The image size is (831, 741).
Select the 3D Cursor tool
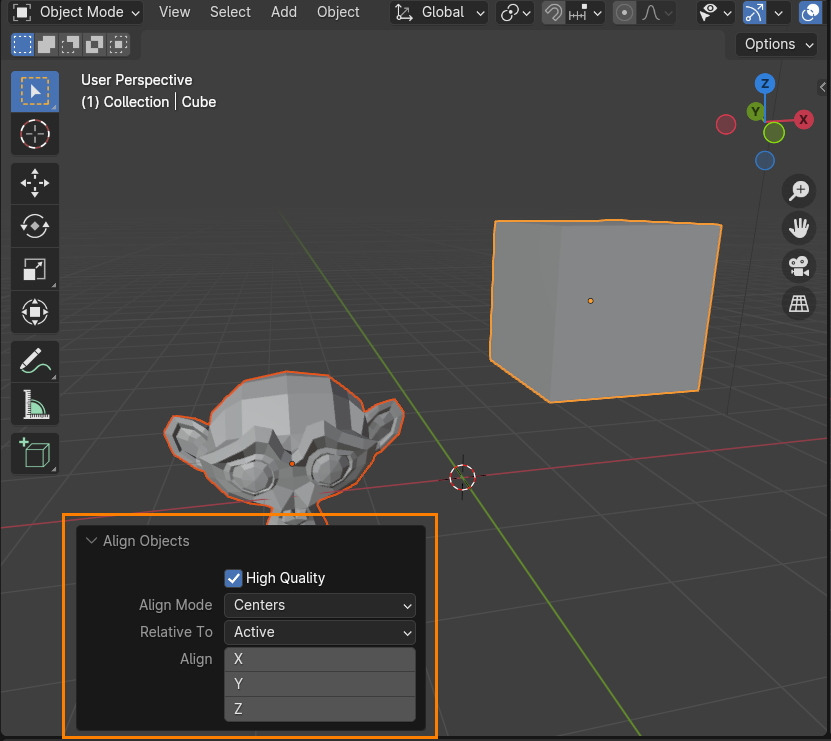[x=35, y=134]
